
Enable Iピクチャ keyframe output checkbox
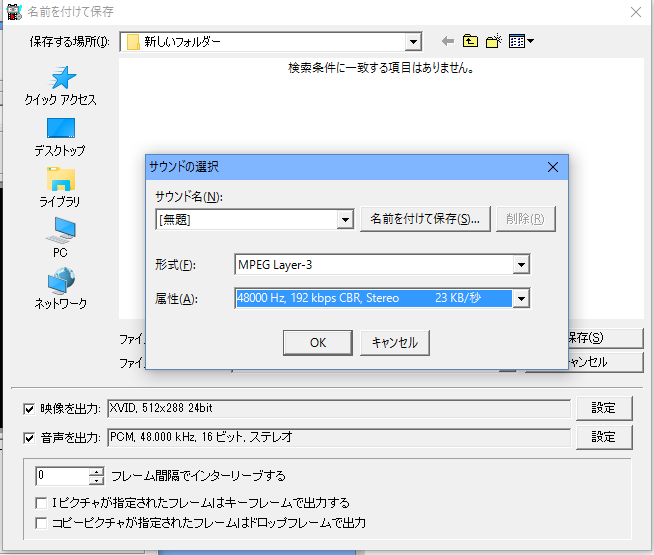pyautogui.click(x=42, y=502)
